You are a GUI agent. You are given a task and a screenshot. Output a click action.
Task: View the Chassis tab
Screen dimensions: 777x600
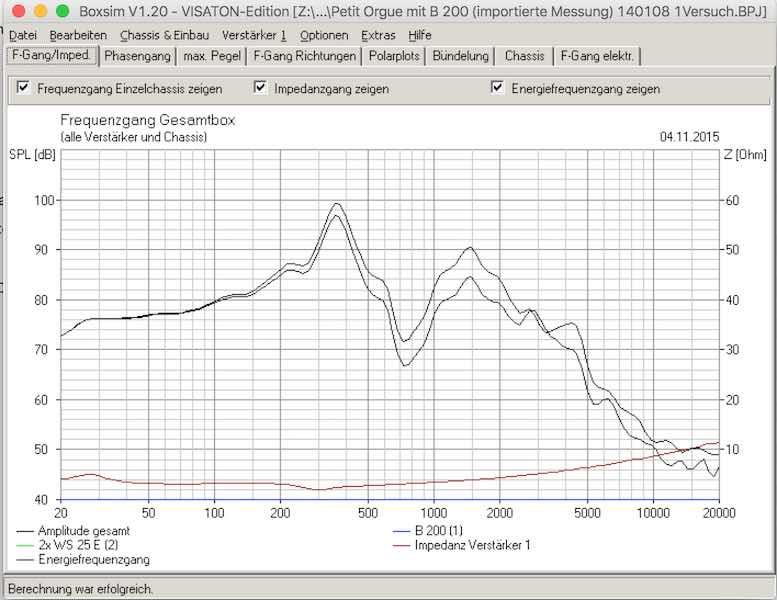525,56
